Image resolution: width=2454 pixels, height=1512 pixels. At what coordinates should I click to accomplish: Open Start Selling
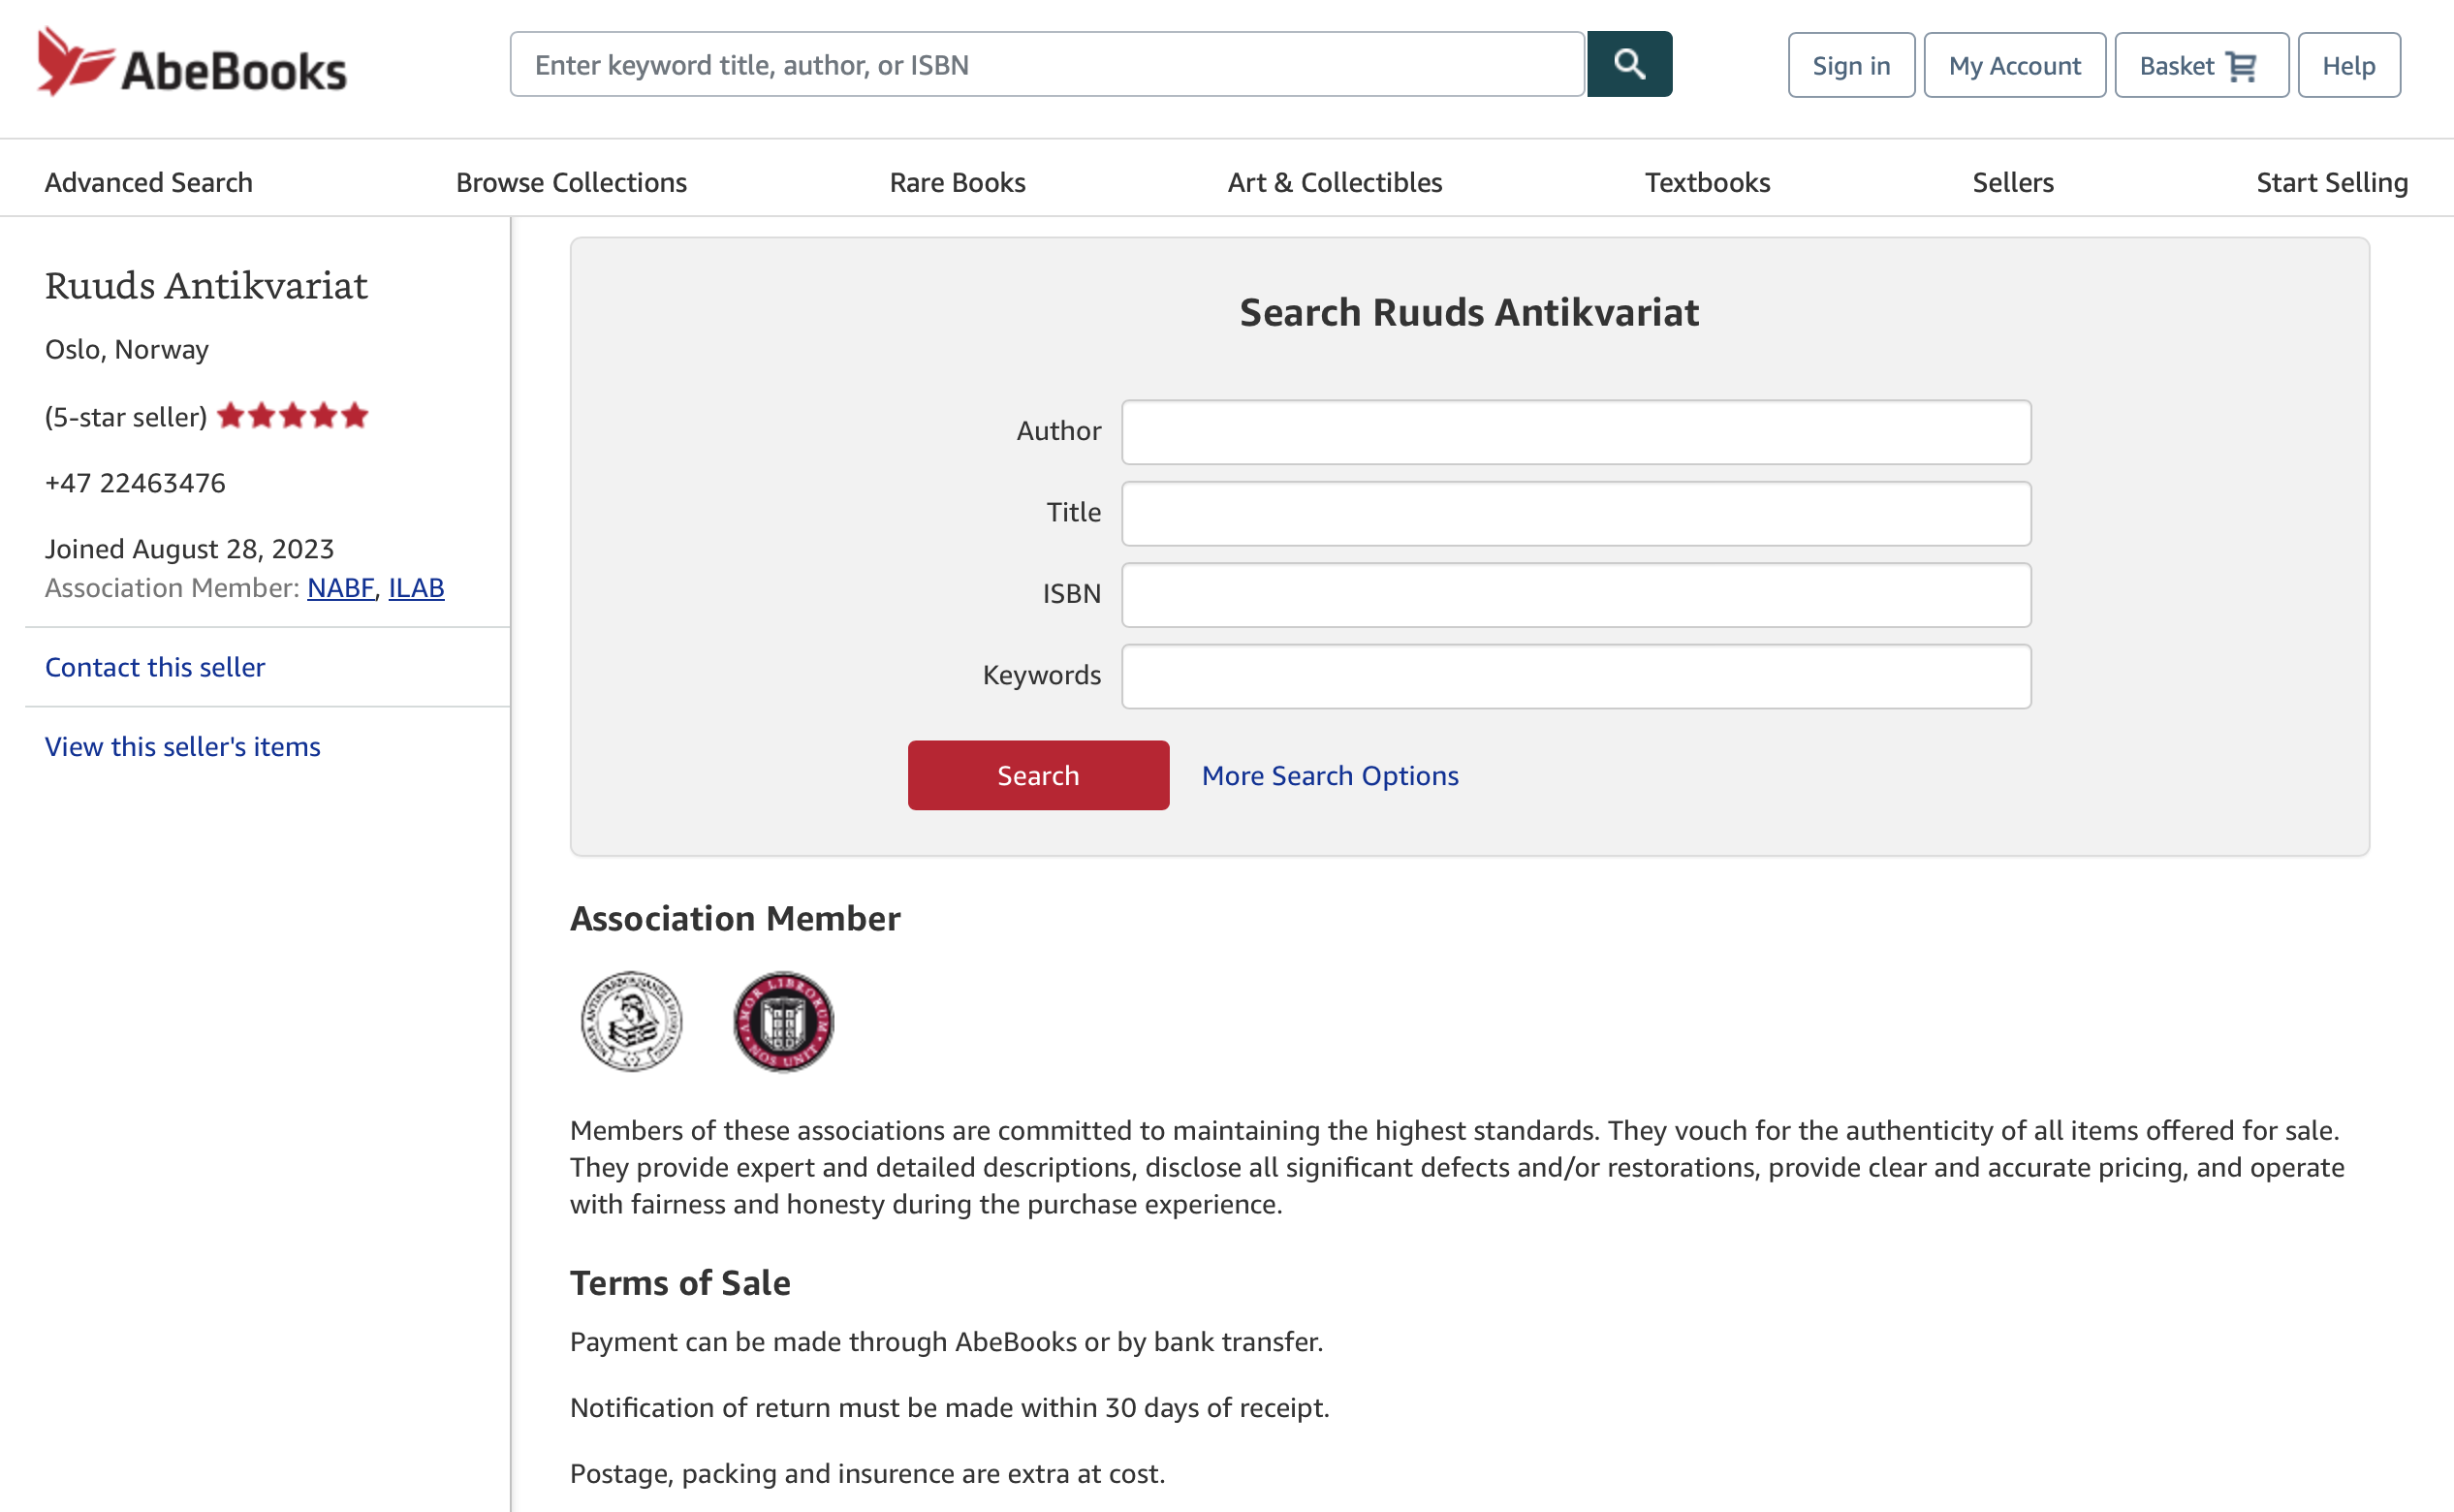pyautogui.click(x=2332, y=182)
